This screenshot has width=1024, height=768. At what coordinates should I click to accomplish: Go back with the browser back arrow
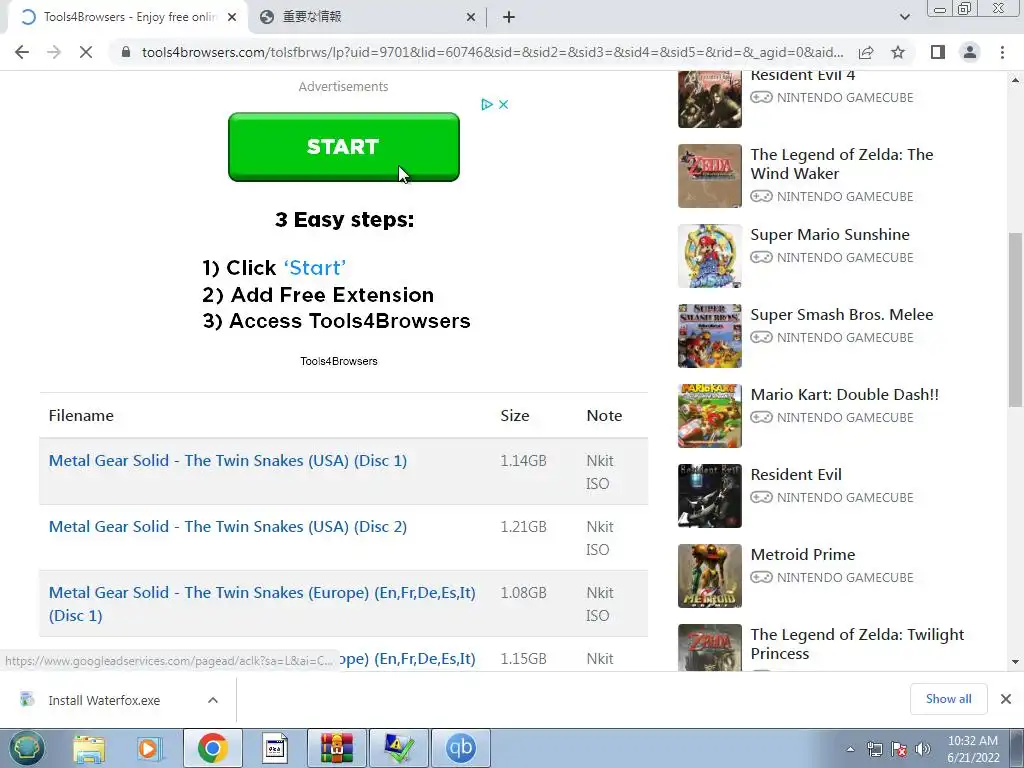(22, 52)
